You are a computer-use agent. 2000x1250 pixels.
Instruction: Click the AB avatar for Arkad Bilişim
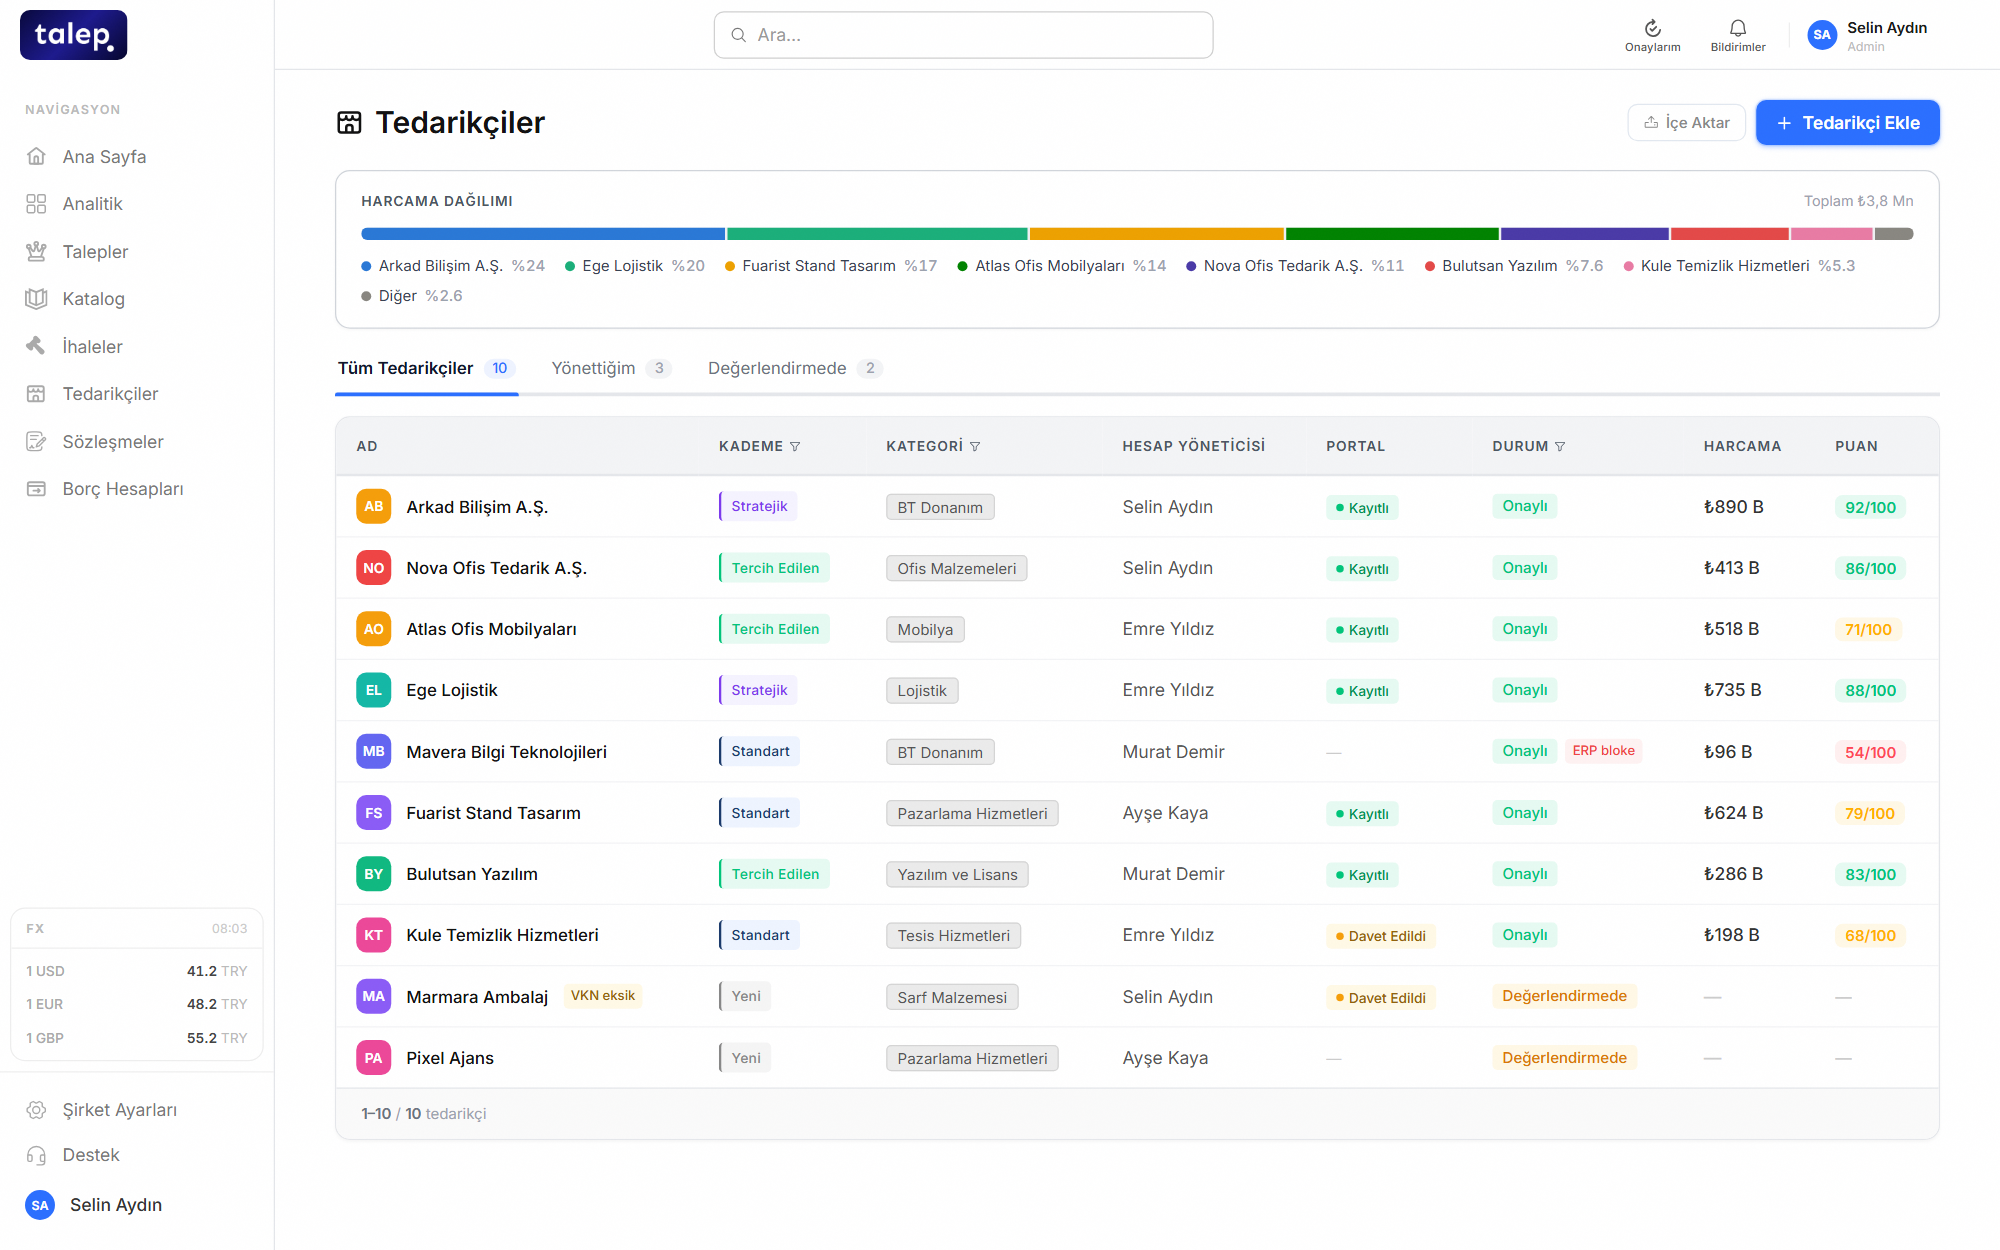pos(373,506)
